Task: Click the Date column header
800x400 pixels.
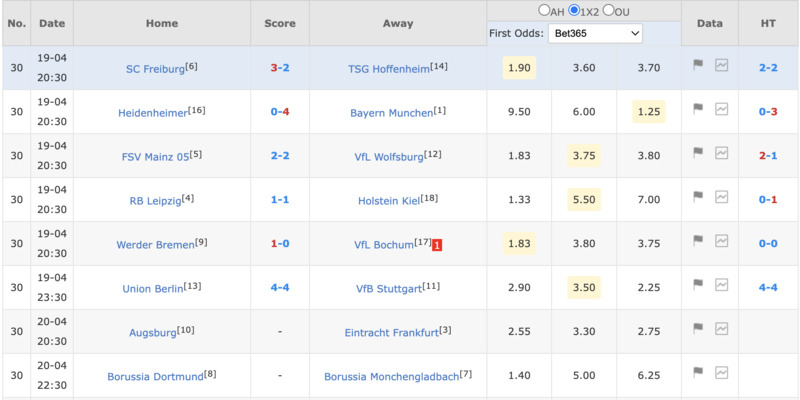Action: coord(52,23)
